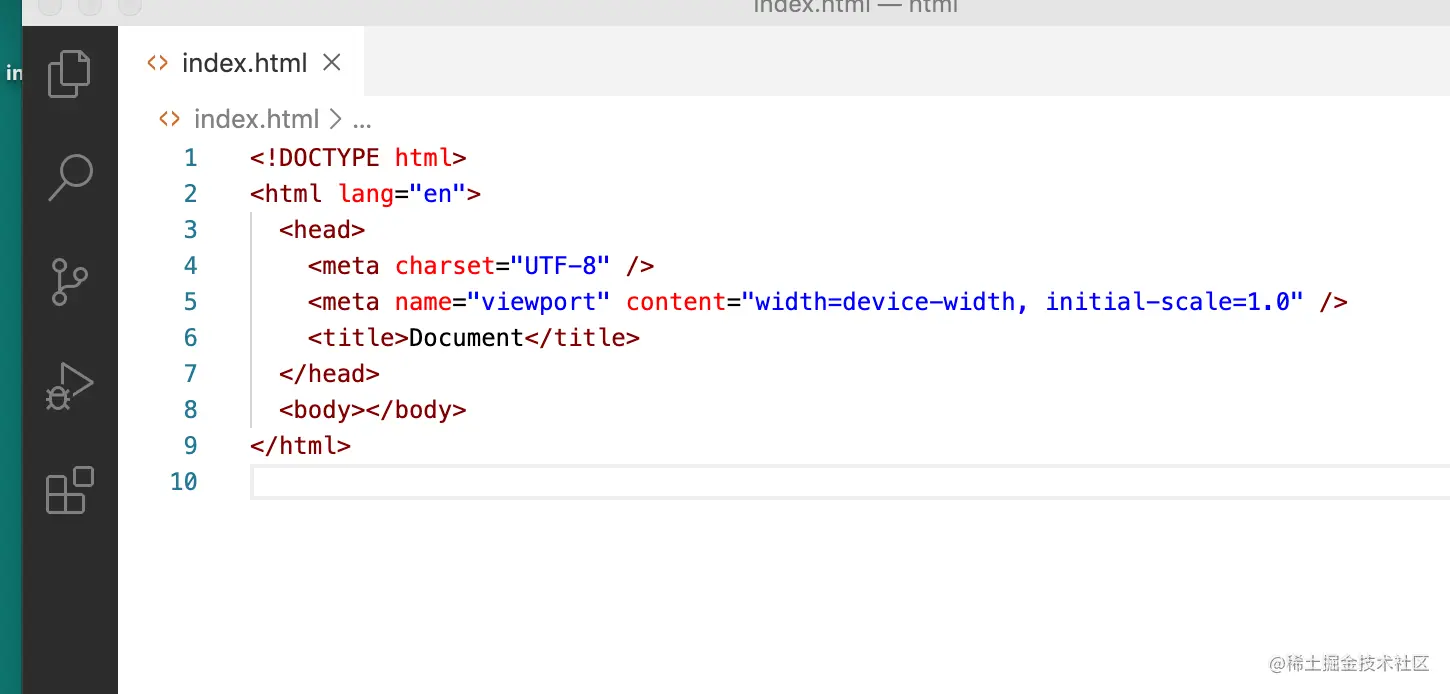Click line number 6 in gutter
1450x694 pixels.
(x=191, y=338)
